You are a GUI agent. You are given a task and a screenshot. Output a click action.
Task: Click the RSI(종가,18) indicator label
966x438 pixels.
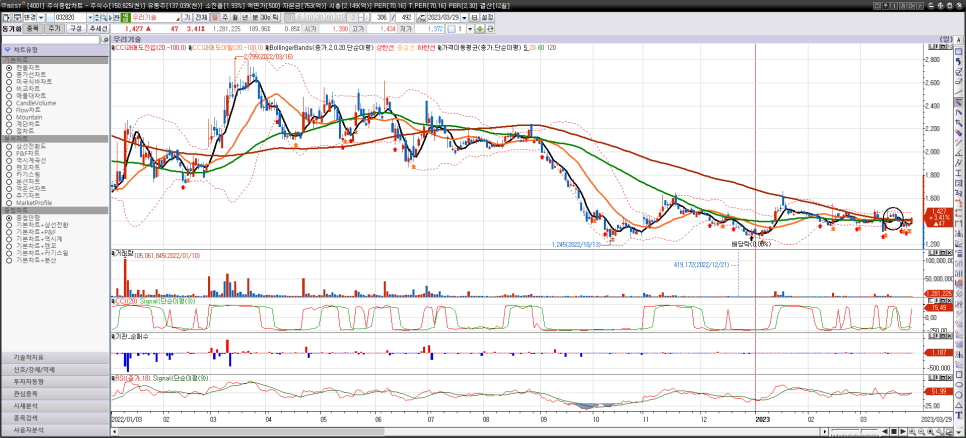(x=133, y=378)
